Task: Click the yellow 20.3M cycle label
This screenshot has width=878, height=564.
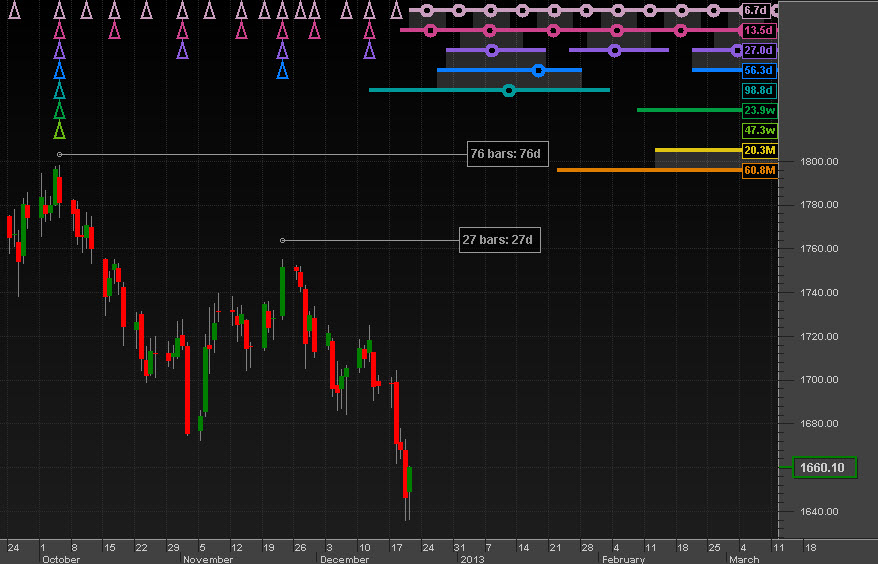Action: click(757, 150)
